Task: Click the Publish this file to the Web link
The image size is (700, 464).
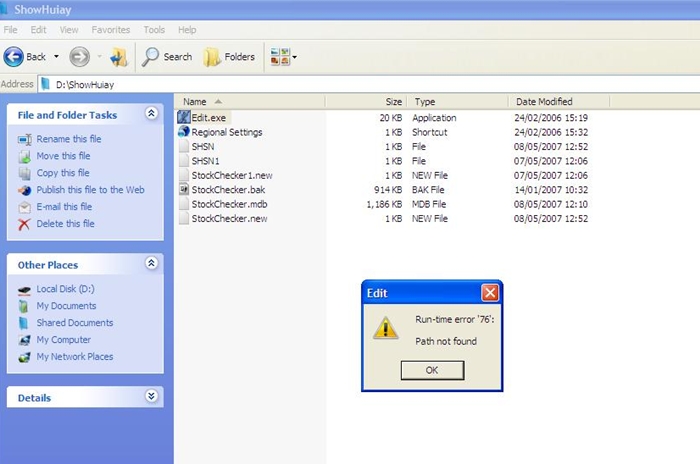Action: click(x=91, y=190)
